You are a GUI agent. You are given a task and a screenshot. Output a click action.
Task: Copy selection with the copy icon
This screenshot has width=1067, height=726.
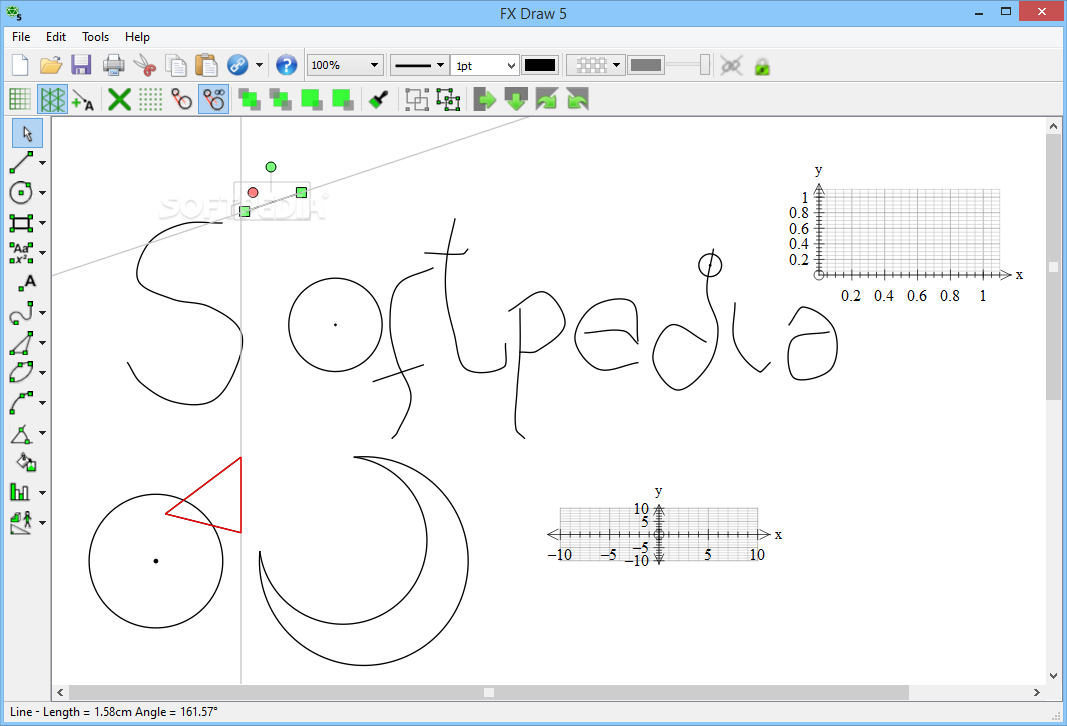(x=176, y=65)
